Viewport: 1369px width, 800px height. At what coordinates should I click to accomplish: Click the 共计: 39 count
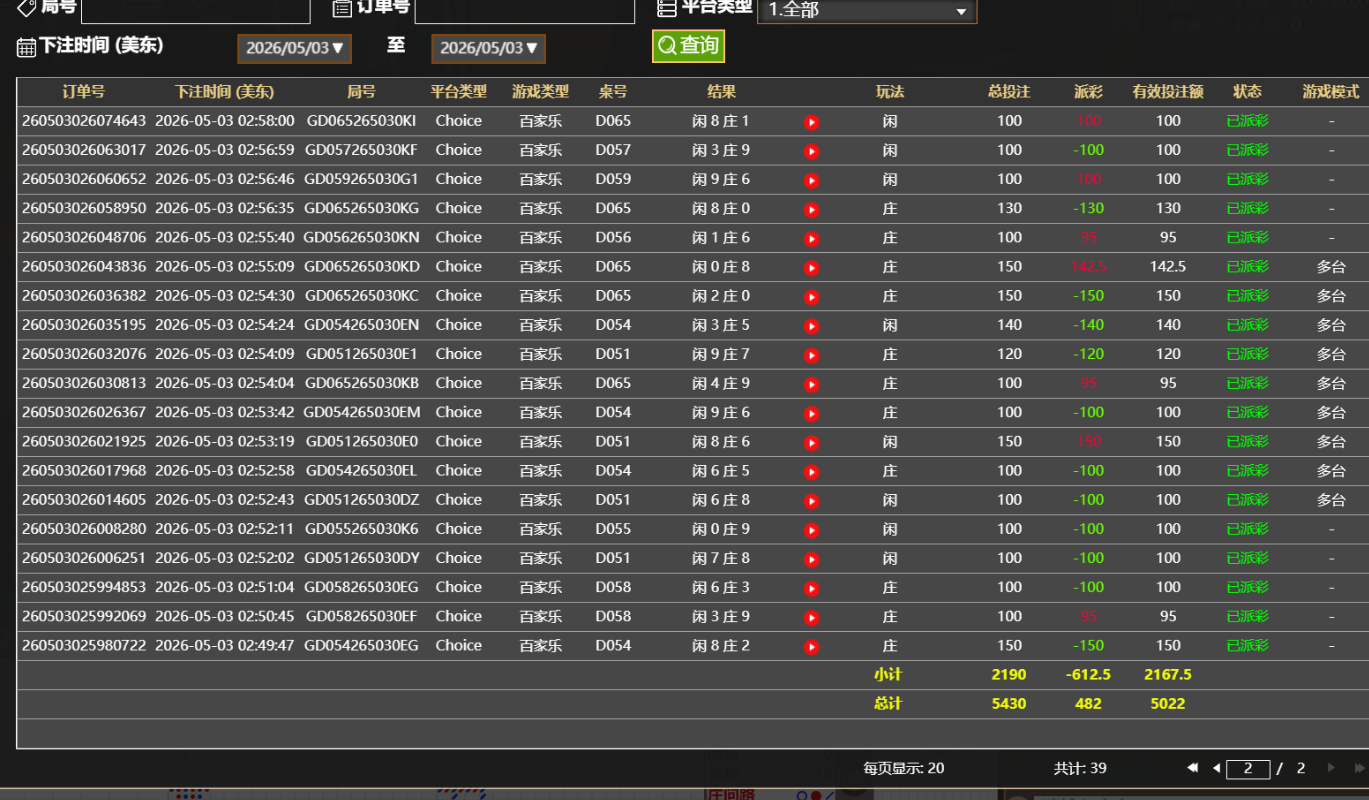click(1080, 769)
